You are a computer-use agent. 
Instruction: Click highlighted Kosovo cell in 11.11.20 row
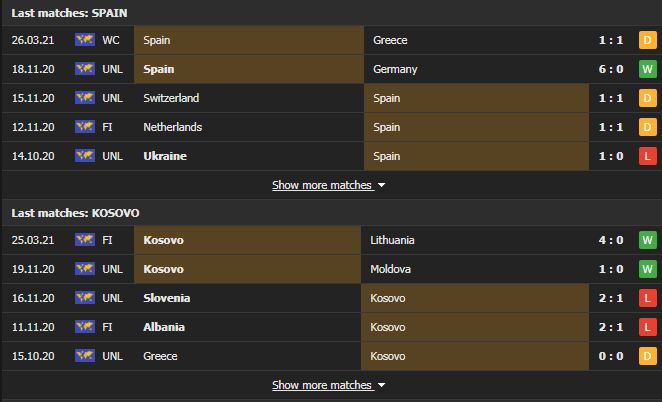[475, 327]
